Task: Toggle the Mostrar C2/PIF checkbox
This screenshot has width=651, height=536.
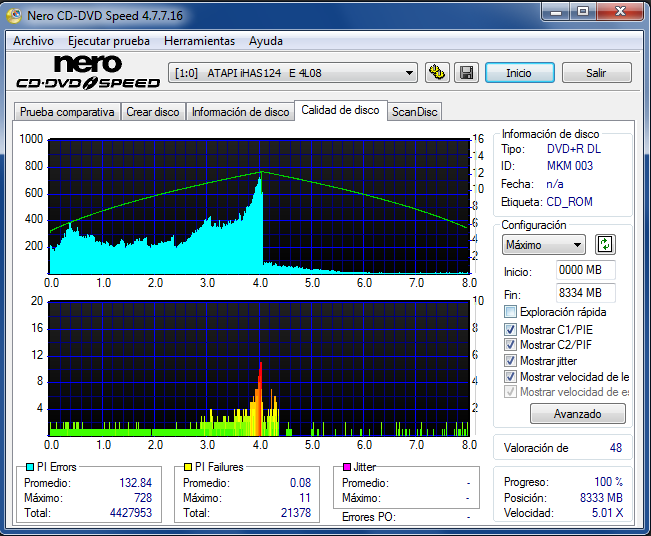Action: [510, 345]
